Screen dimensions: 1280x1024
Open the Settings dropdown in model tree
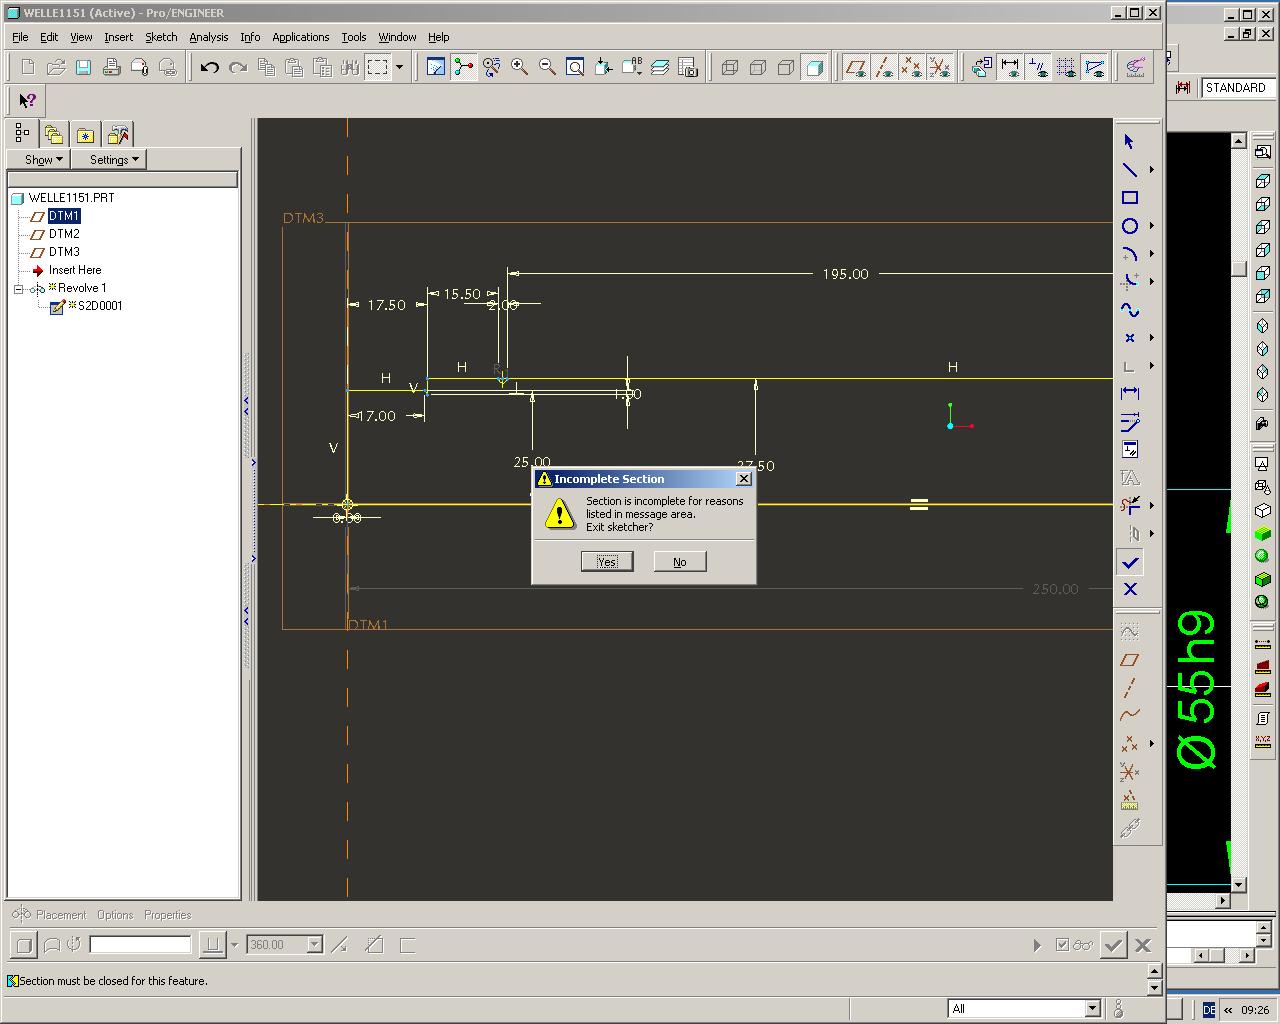coord(114,160)
